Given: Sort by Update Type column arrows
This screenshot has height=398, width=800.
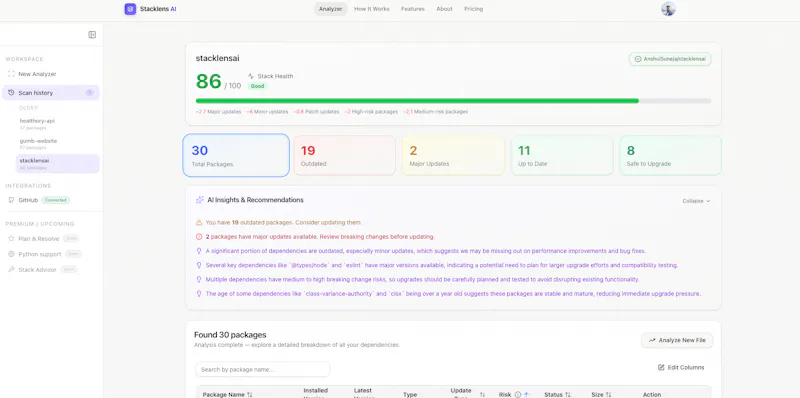Looking at the screenshot, I should coord(482,394).
